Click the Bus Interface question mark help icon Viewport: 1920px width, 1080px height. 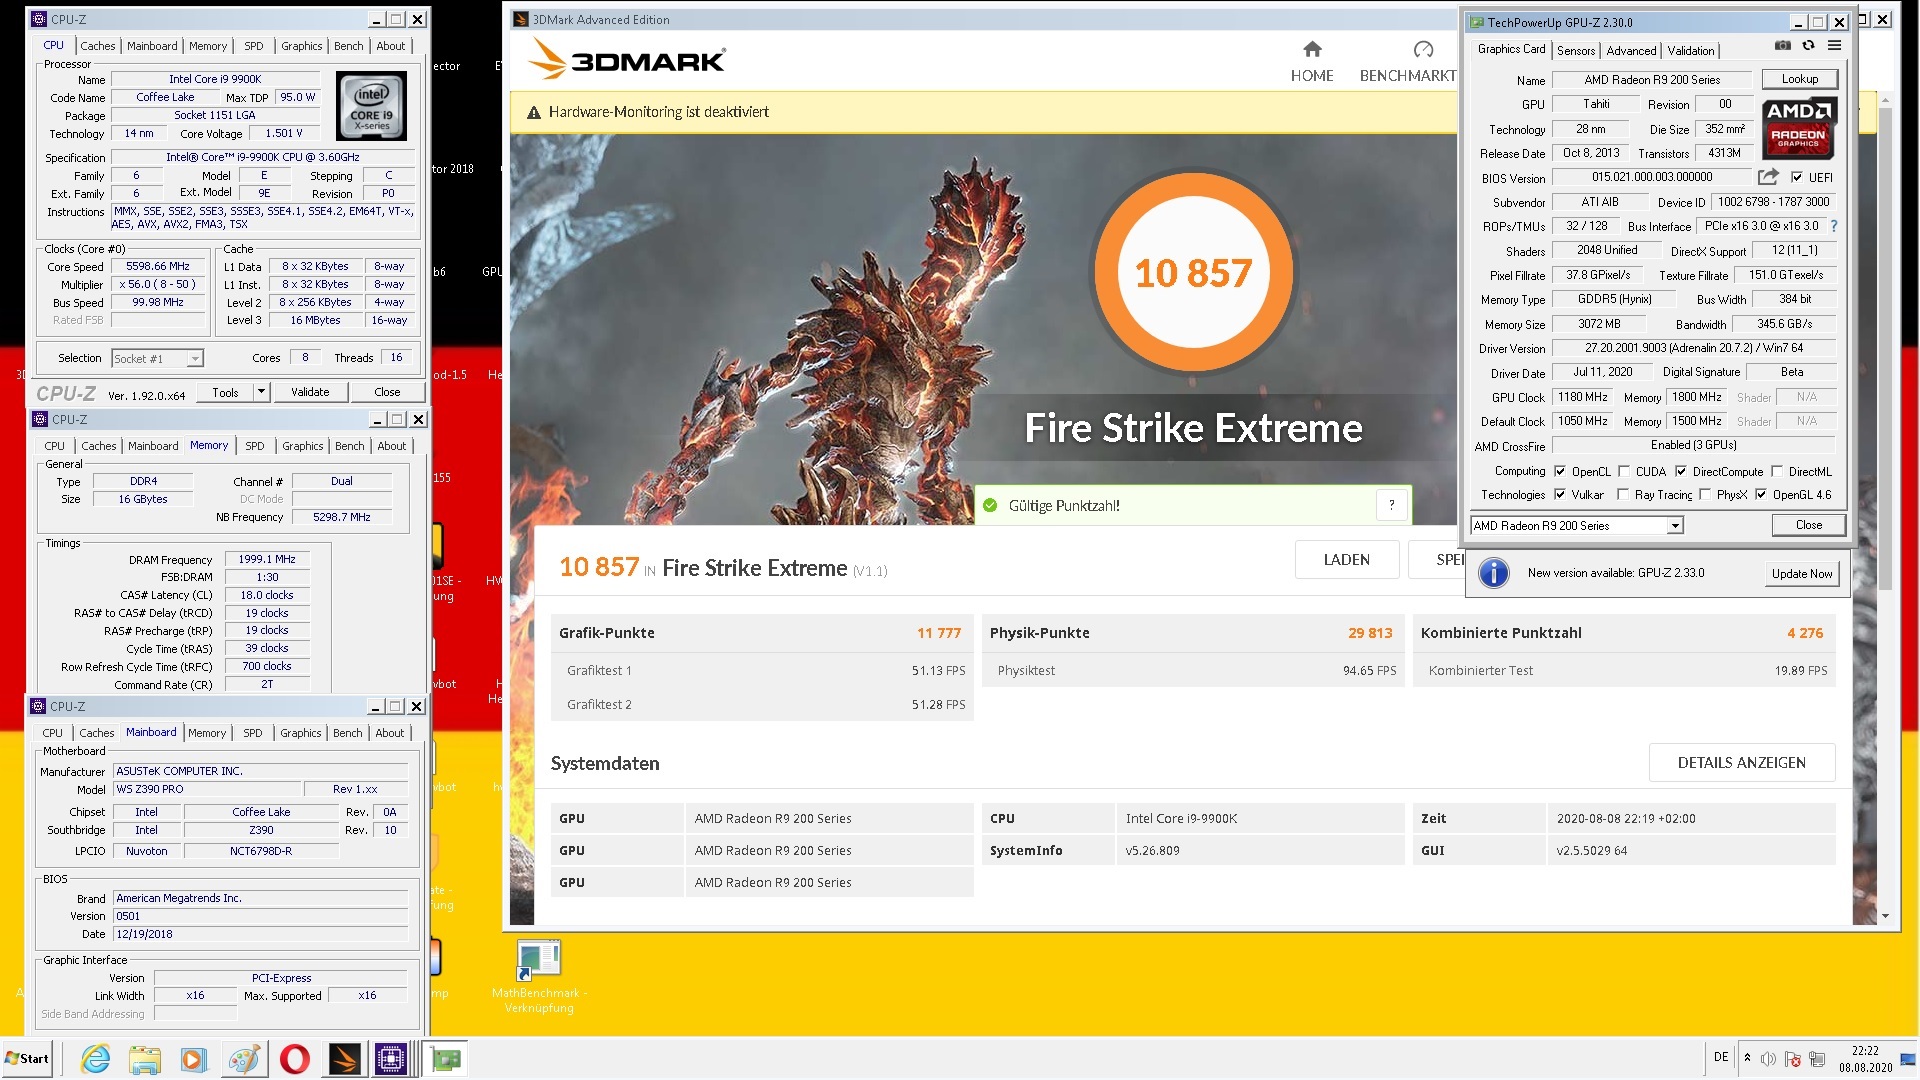tap(1833, 226)
